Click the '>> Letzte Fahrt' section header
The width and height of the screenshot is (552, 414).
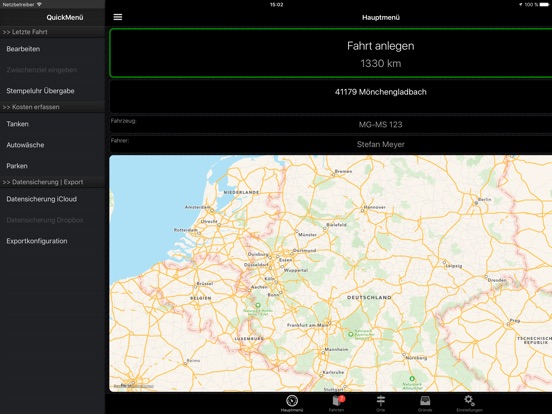coord(52,32)
